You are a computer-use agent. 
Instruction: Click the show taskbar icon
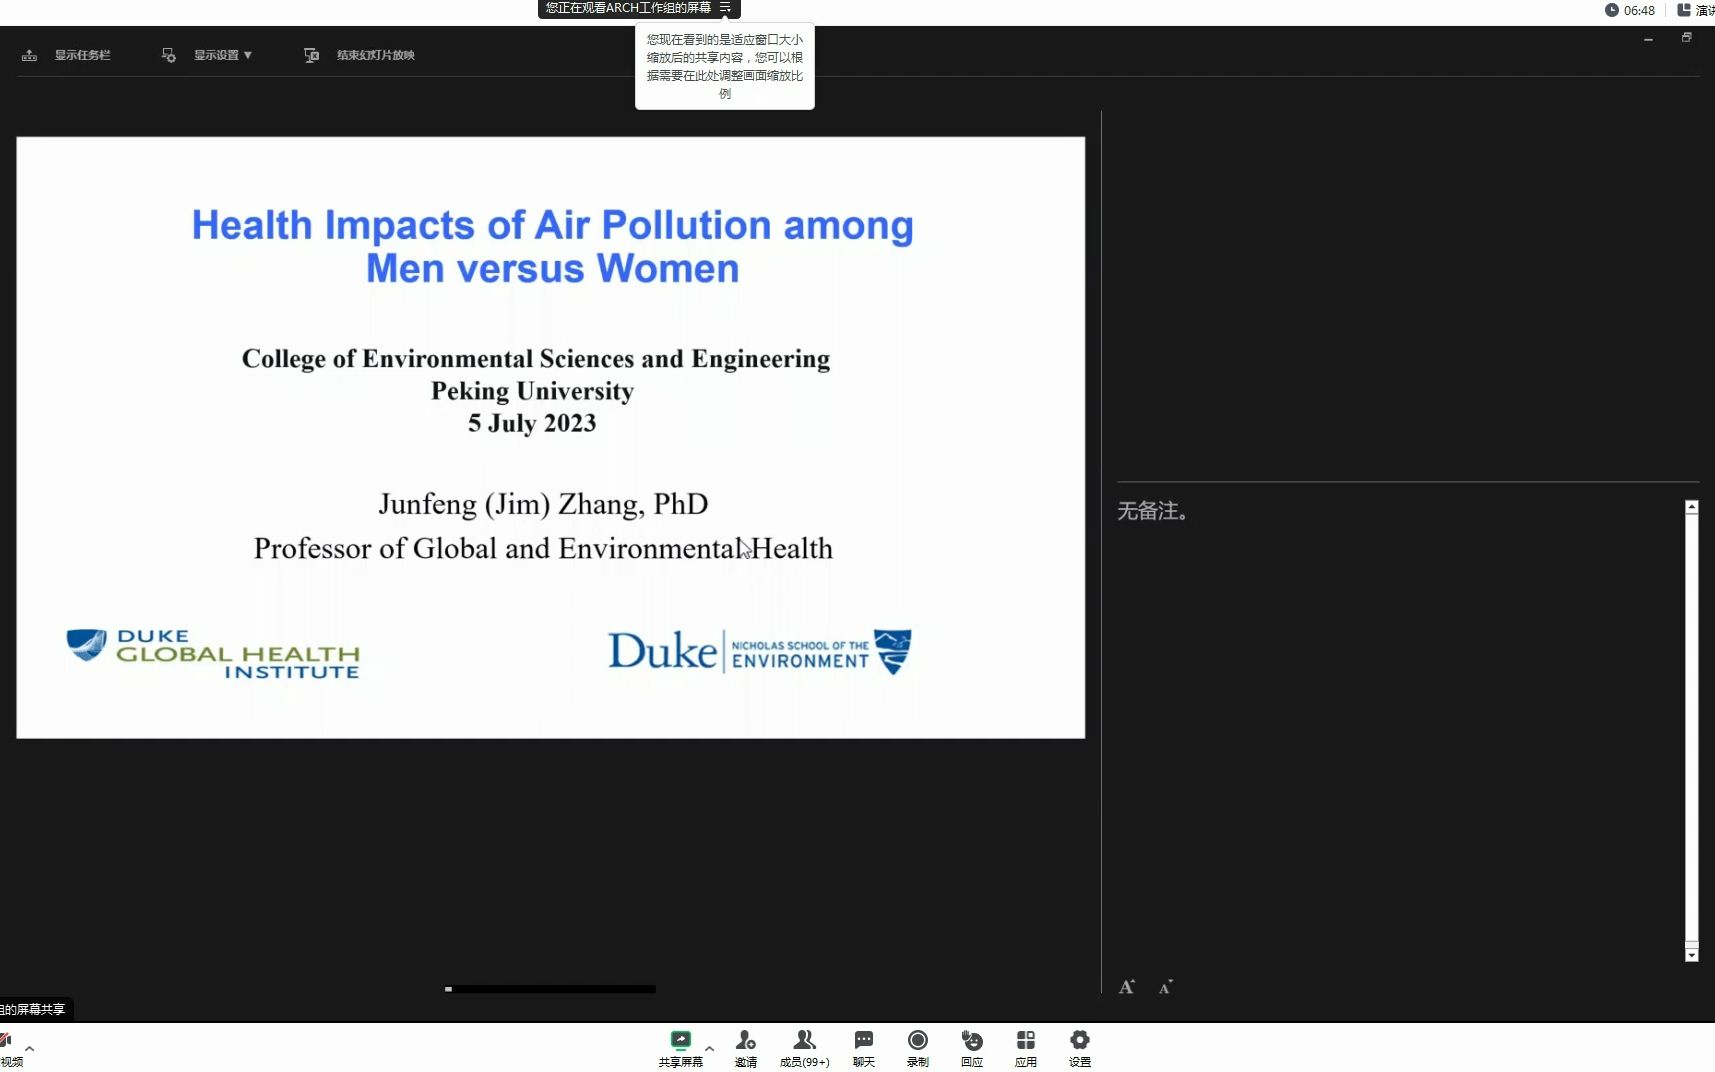30,55
